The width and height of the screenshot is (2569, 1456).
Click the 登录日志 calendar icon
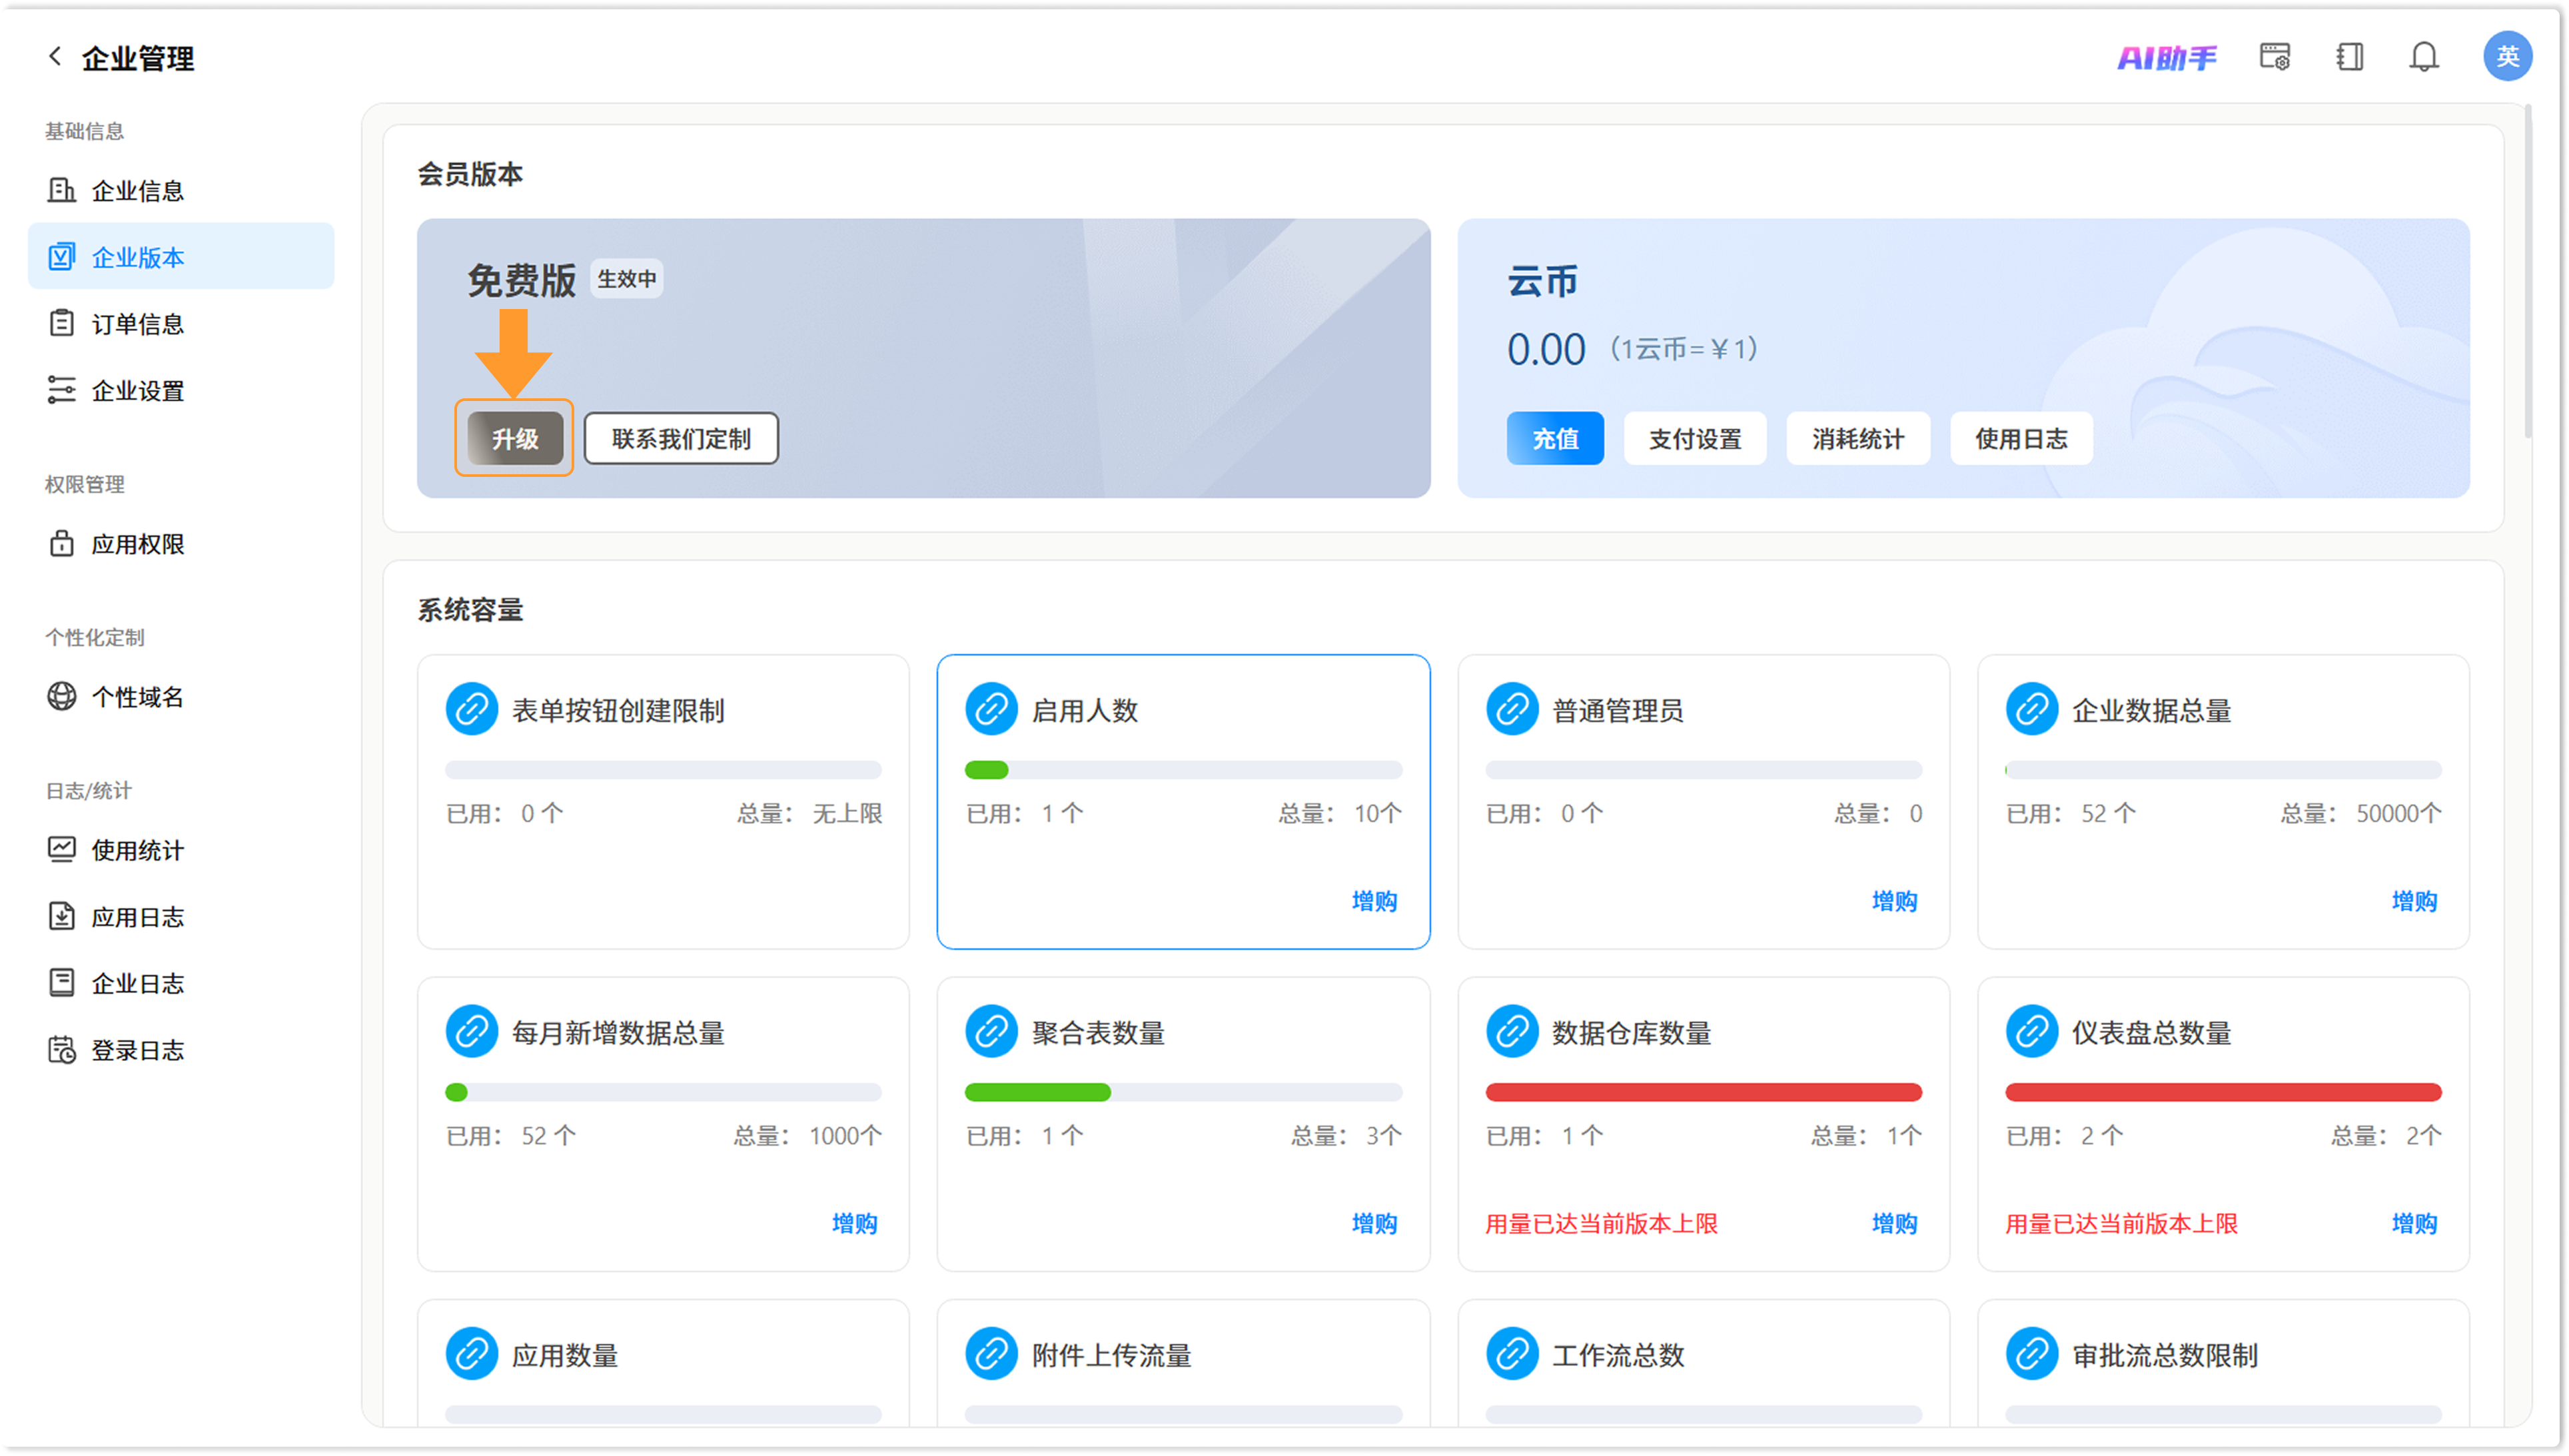coord(61,1049)
